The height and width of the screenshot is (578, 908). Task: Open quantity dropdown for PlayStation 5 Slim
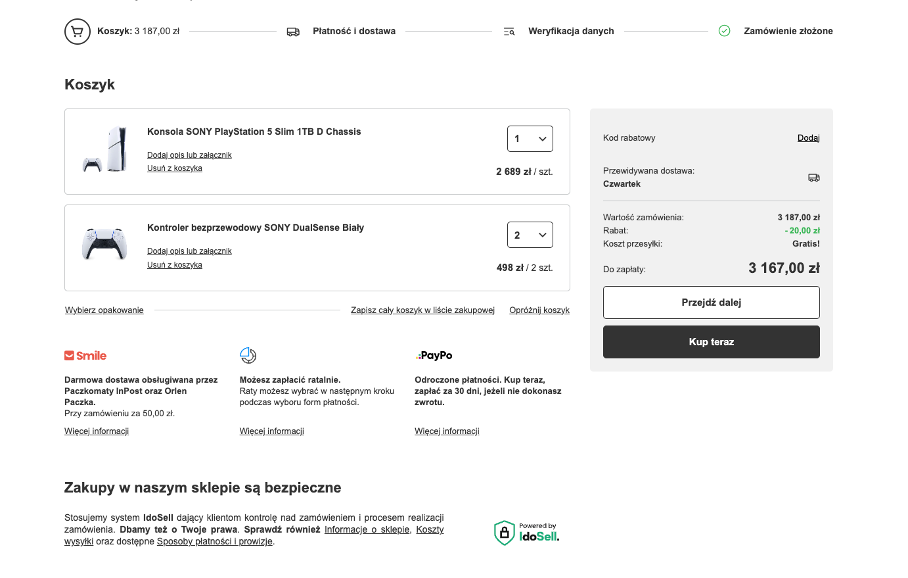[x=530, y=139]
